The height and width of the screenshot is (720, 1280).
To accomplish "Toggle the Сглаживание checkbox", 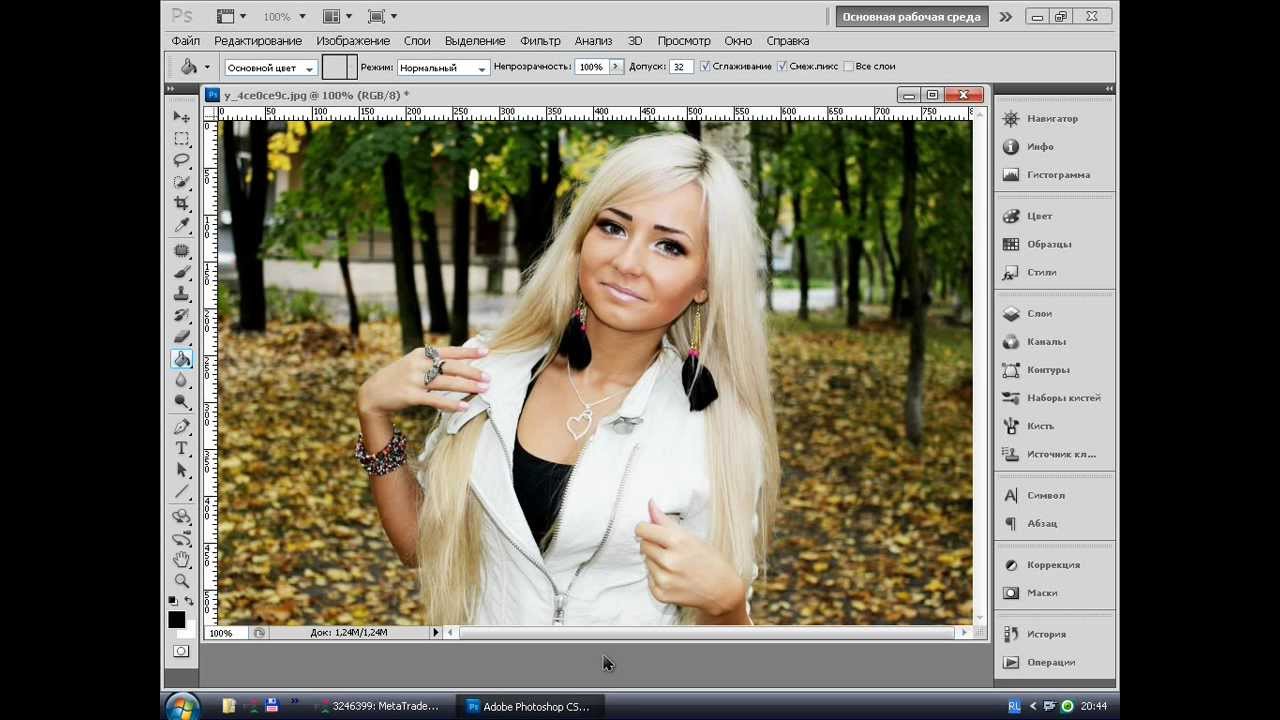I will pos(705,66).
